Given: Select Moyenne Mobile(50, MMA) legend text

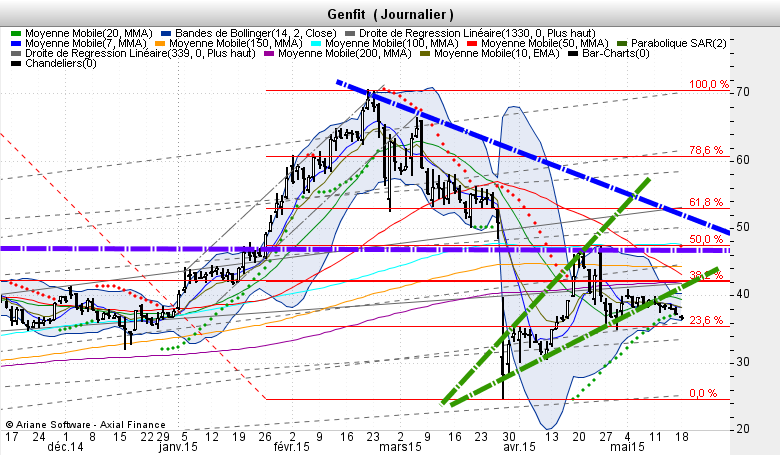Looking at the screenshot, I should click(545, 43).
